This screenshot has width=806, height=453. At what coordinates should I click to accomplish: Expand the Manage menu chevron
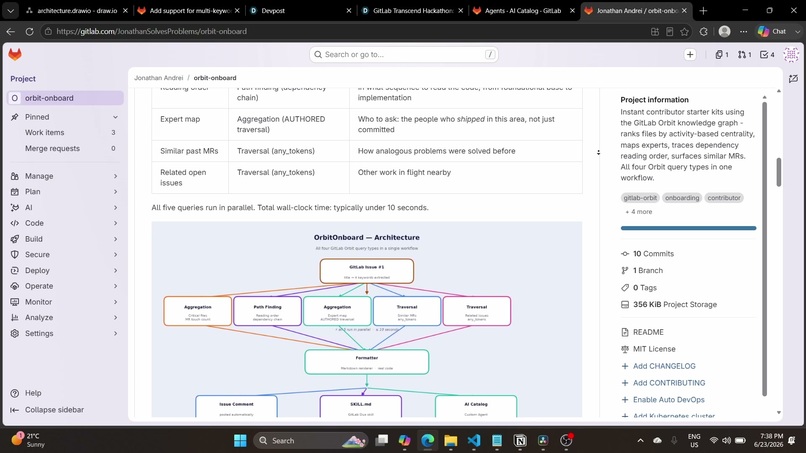click(116, 176)
